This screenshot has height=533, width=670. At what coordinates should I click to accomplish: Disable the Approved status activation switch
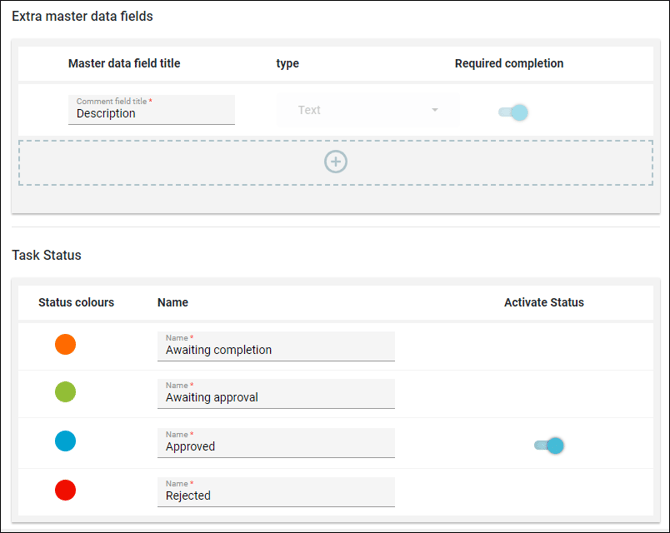coord(550,446)
